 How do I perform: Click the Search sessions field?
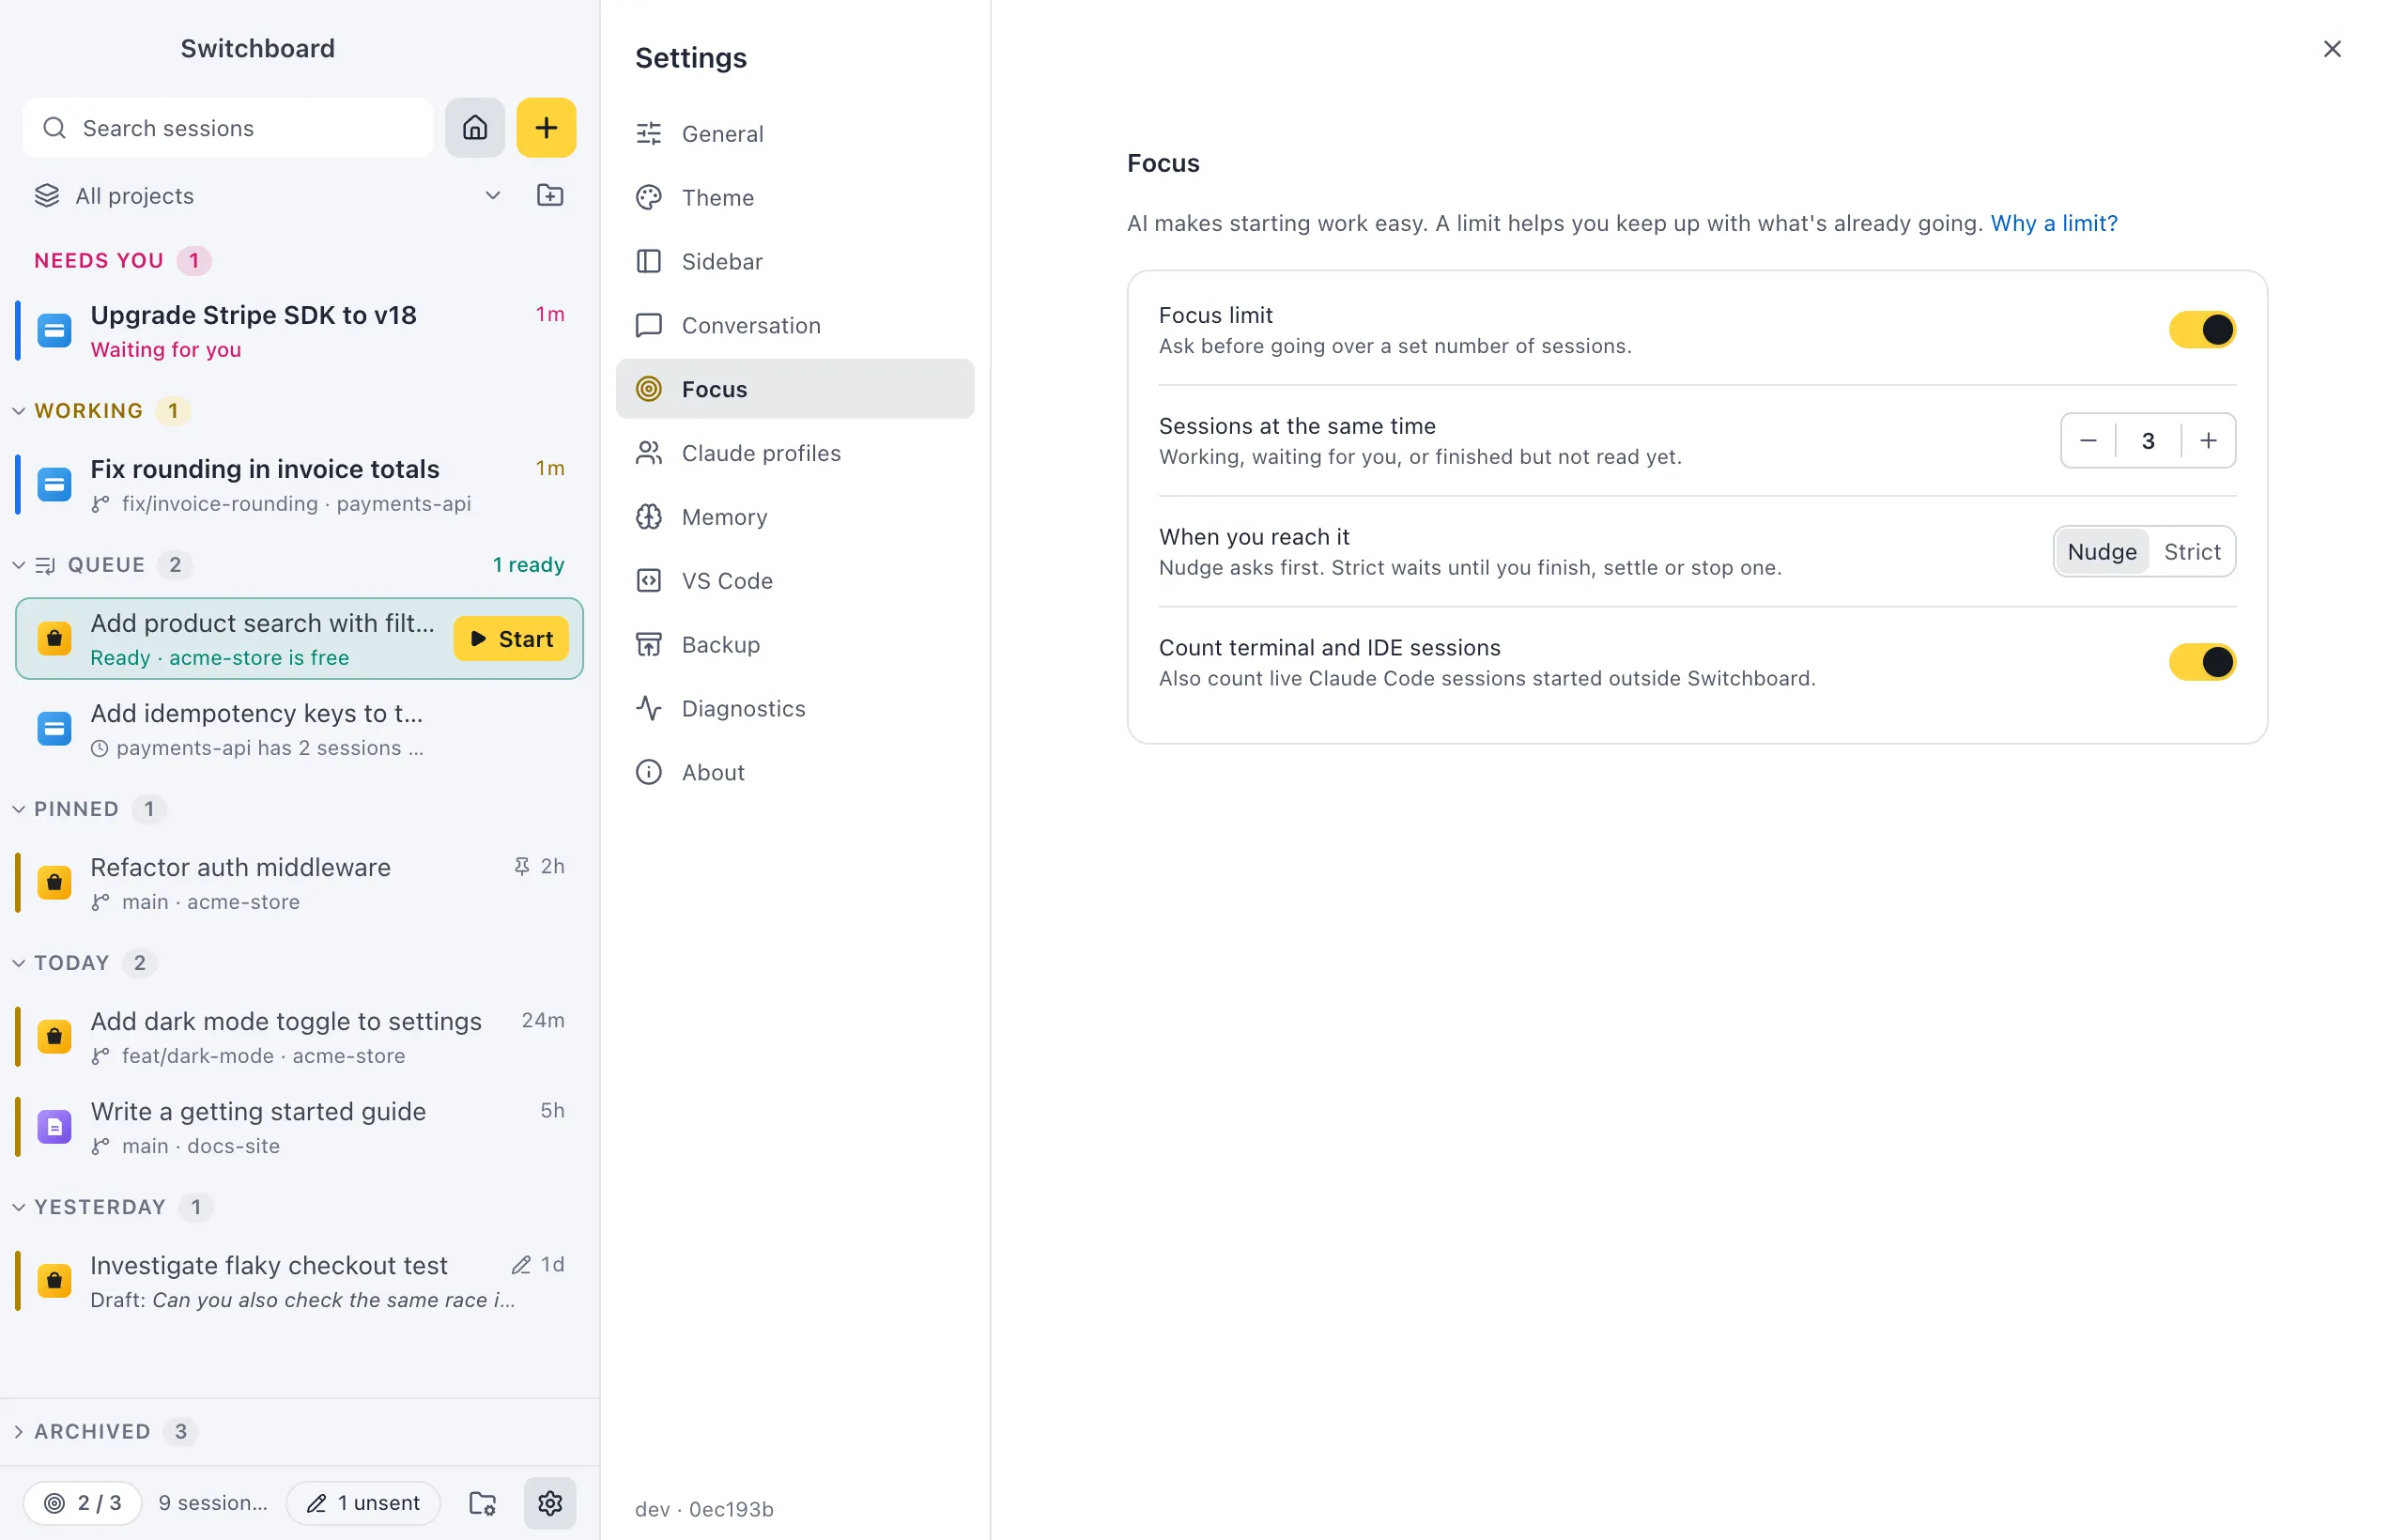[228, 128]
